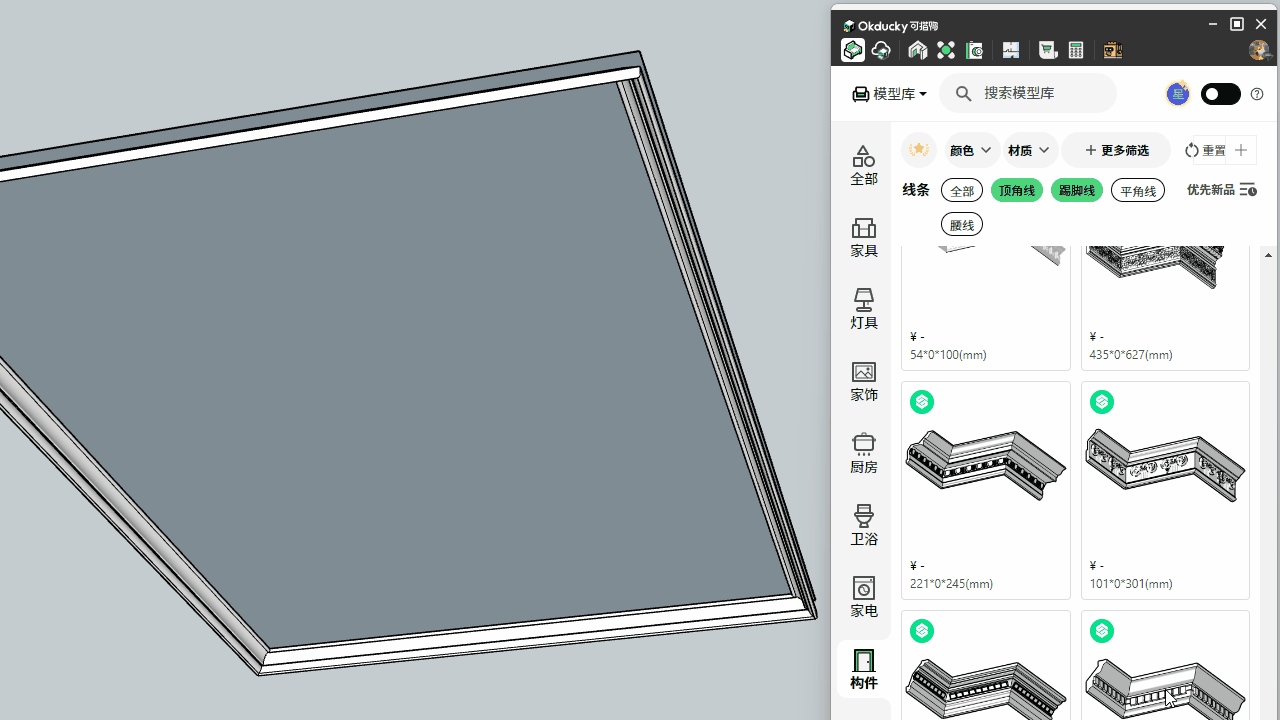The image size is (1280, 720).
Task: Open the user avatar in title toolbar
Action: (x=1259, y=50)
